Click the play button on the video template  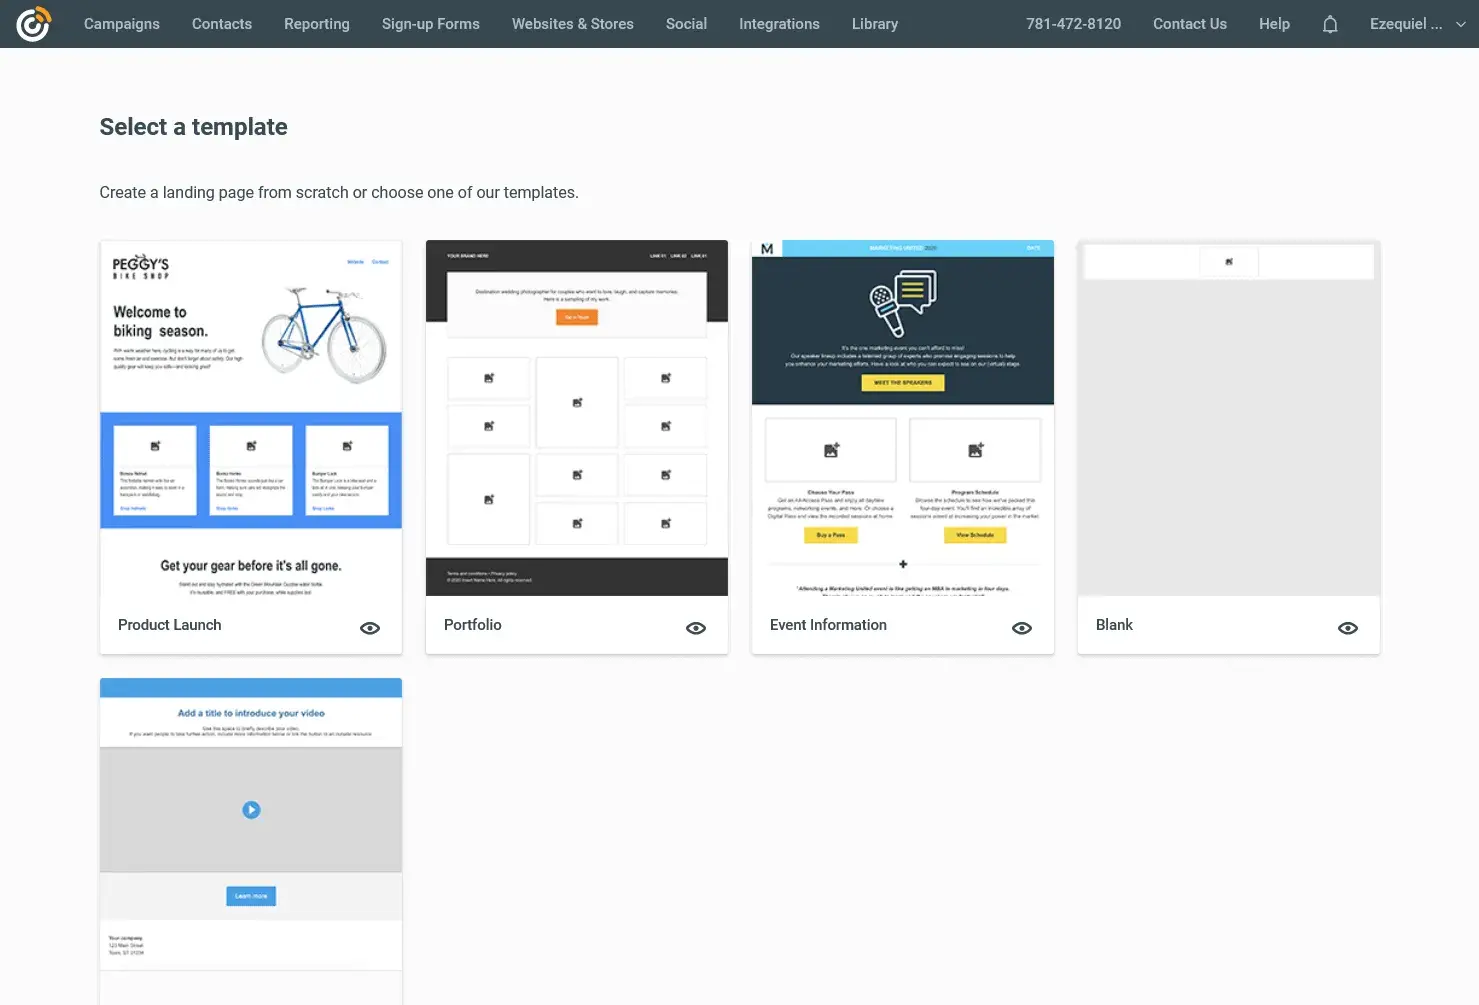(x=250, y=810)
